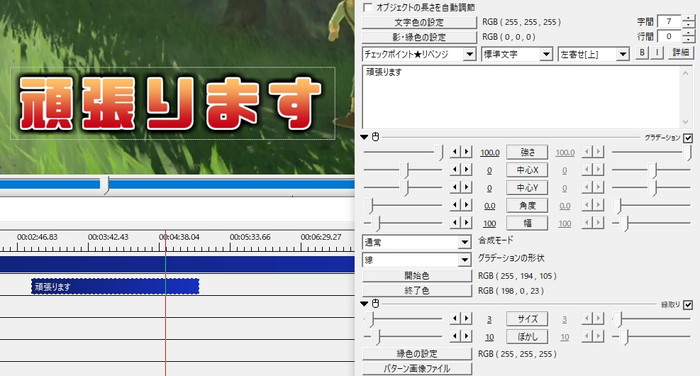Click timeline ruler at 00:05:33.66
This screenshot has width=700, height=376.
click(250, 237)
